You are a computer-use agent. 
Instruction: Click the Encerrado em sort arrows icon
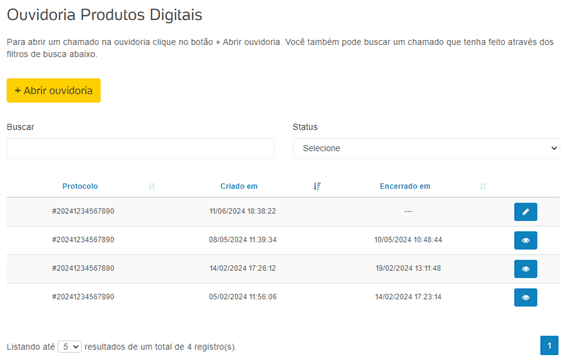click(483, 186)
